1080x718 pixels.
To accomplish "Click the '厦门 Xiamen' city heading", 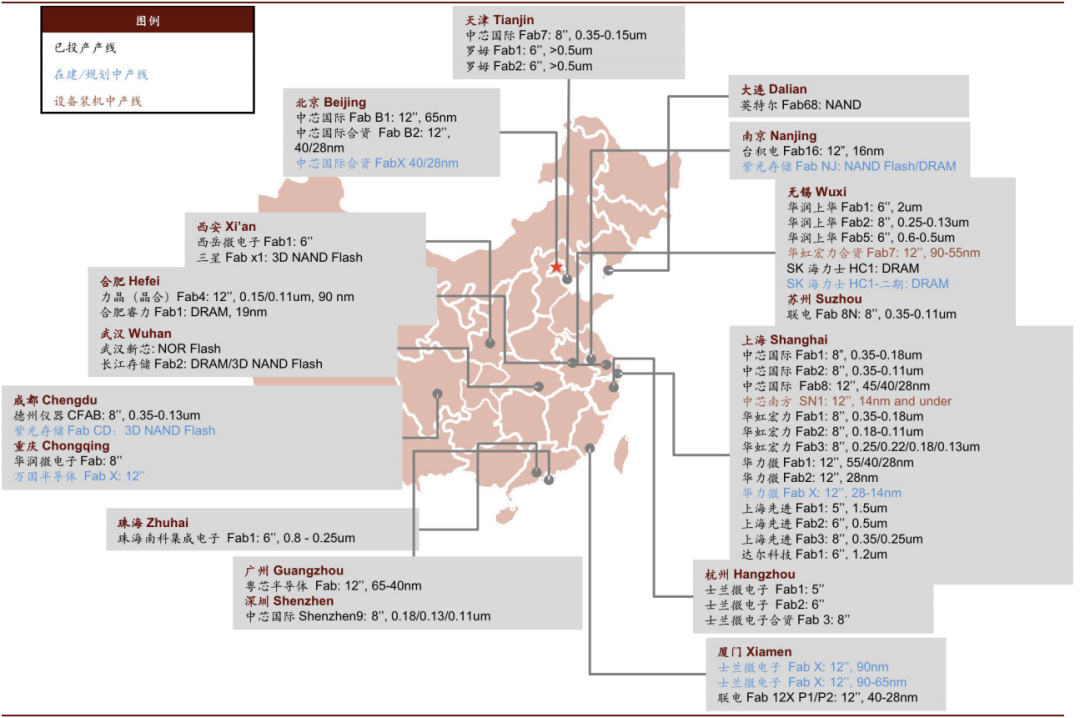I will tap(754, 651).
